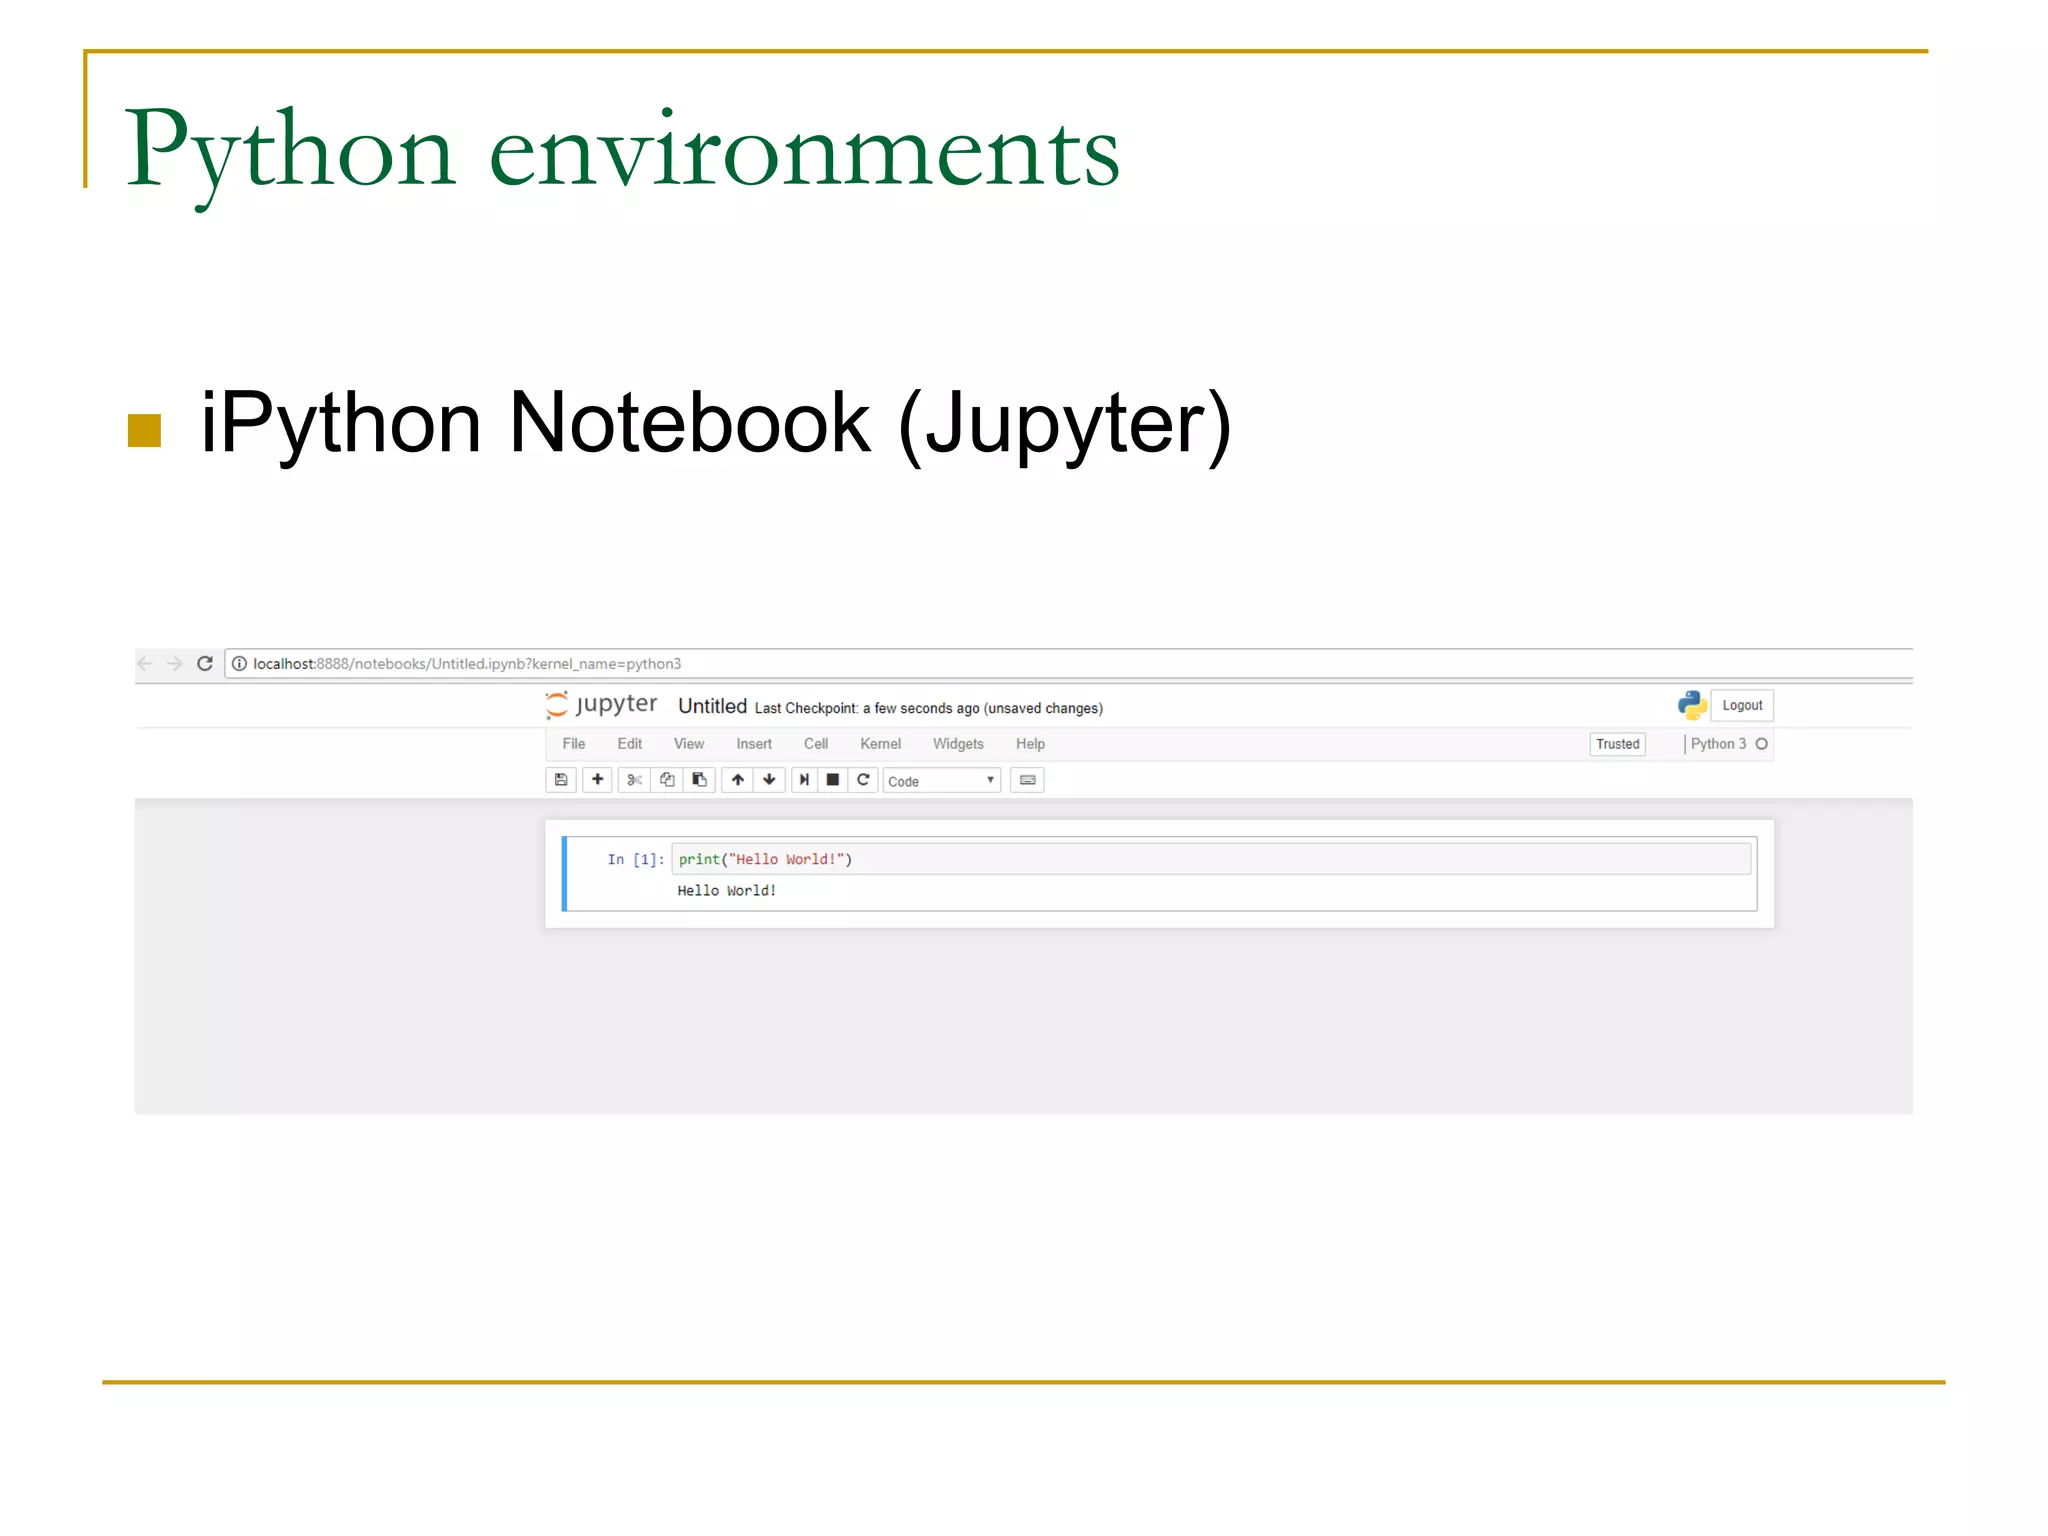
Task: Interrupt the kernel with stop icon
Action: pyautogui.click(x=833, y=780)
